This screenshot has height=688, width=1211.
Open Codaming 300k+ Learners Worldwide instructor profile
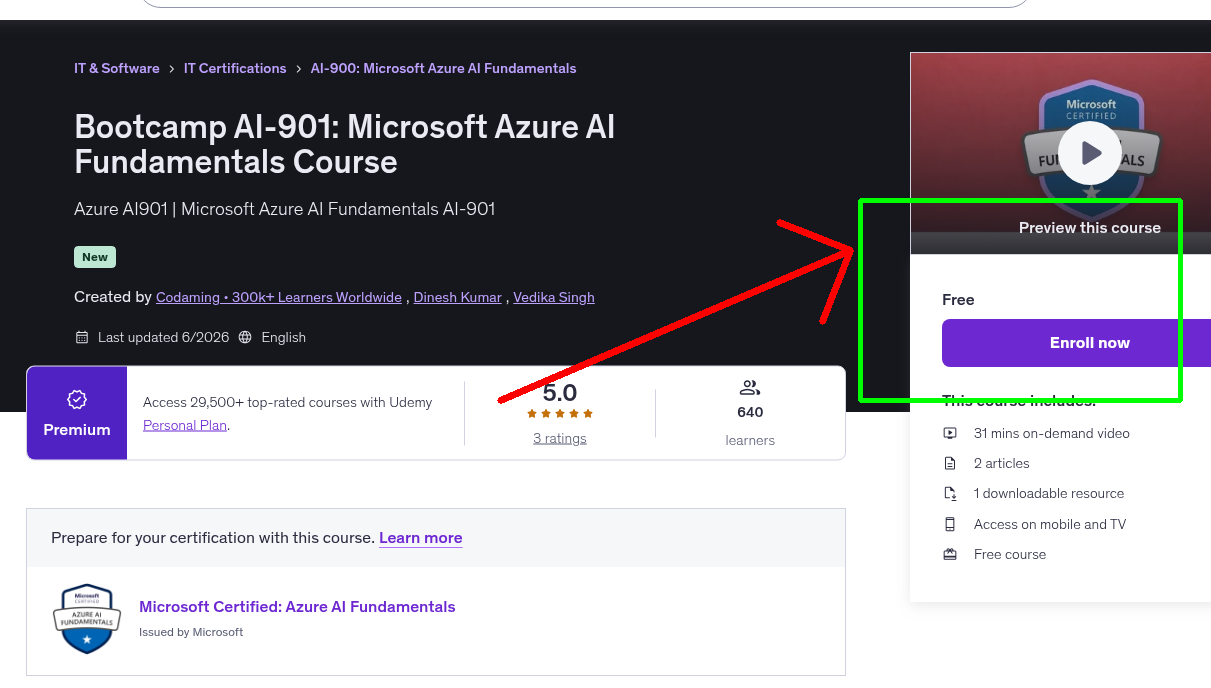point(279,297)
